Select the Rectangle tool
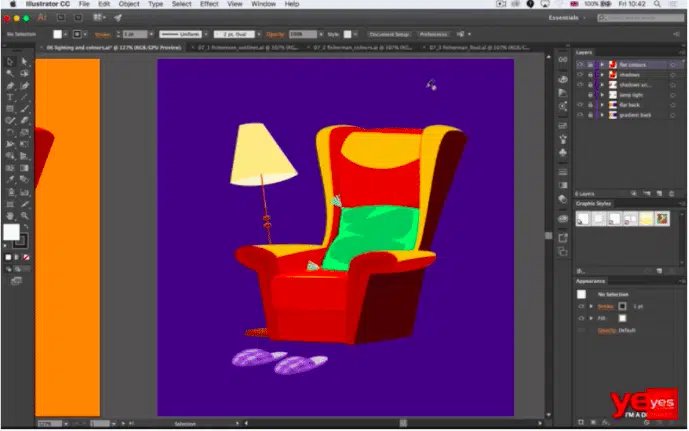 pos(10,109)
